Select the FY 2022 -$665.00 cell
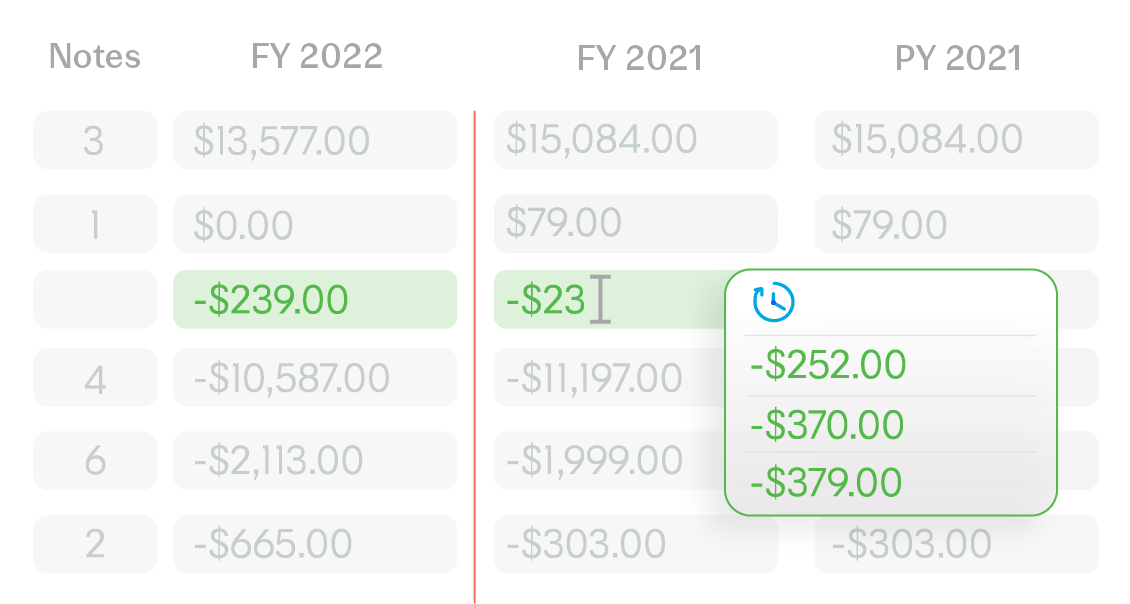Screen dimensions: 1130x604 [315, 544]
